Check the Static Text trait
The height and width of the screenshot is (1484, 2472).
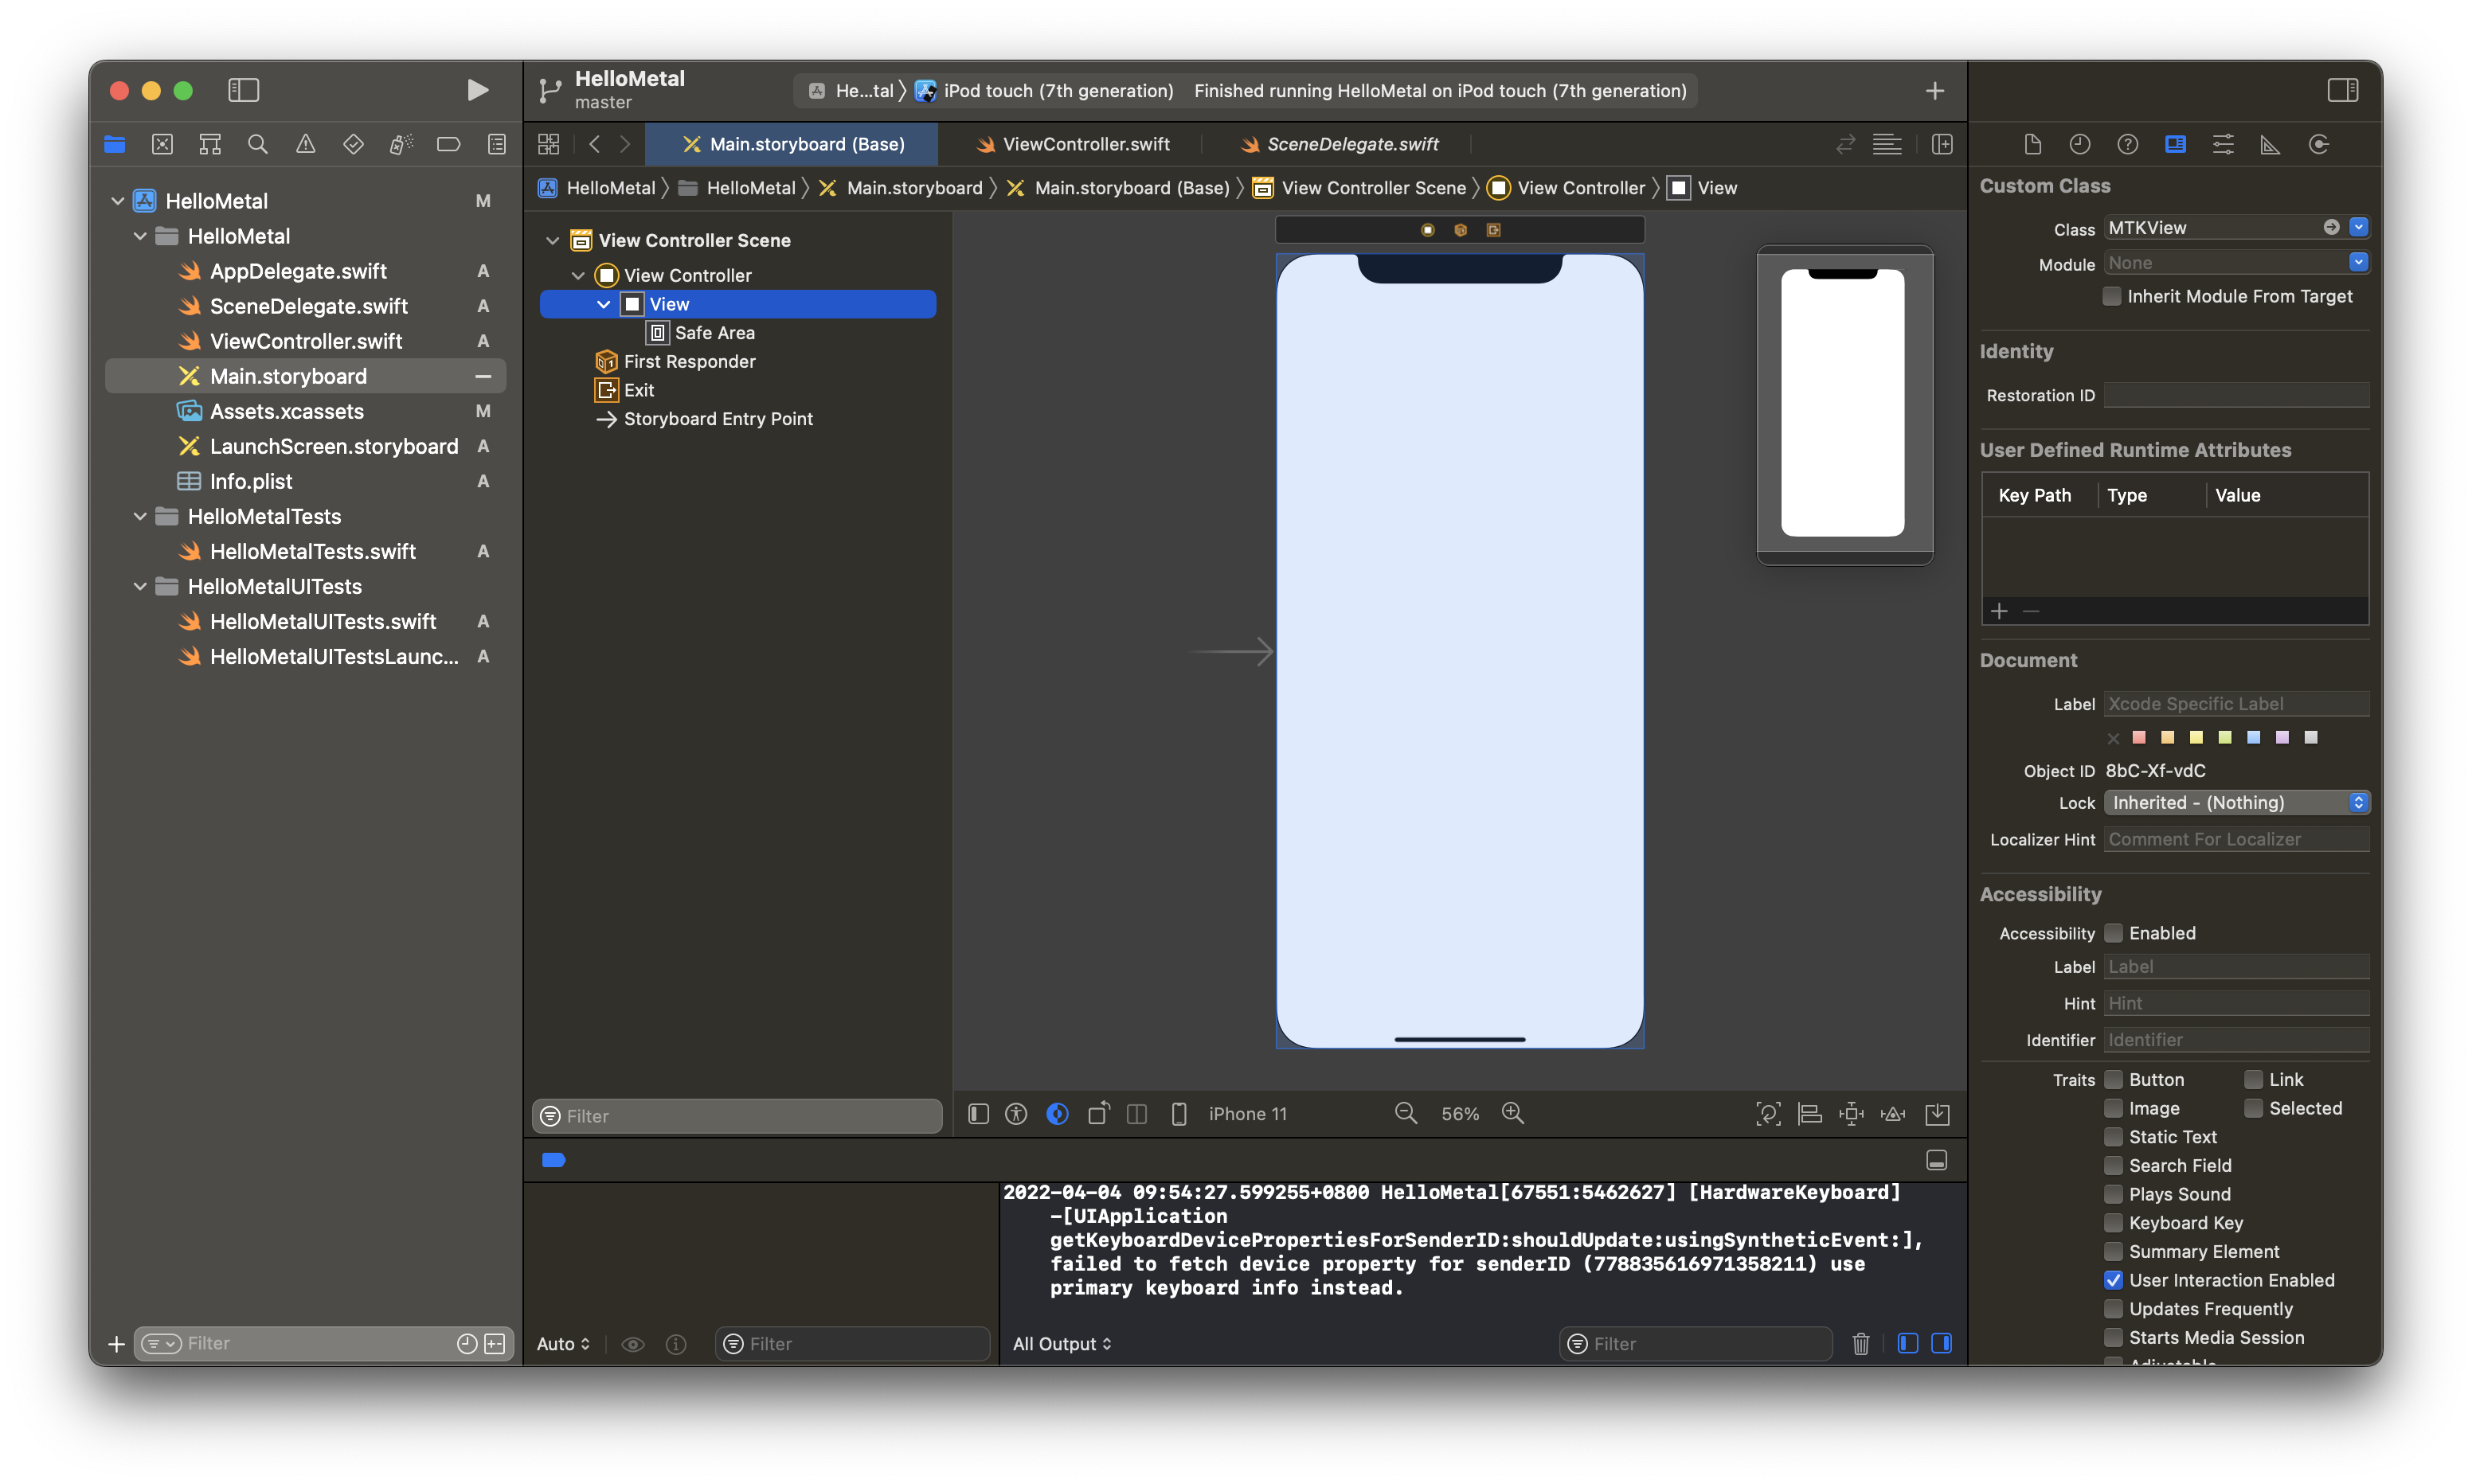click(x=2114, y=1138)
